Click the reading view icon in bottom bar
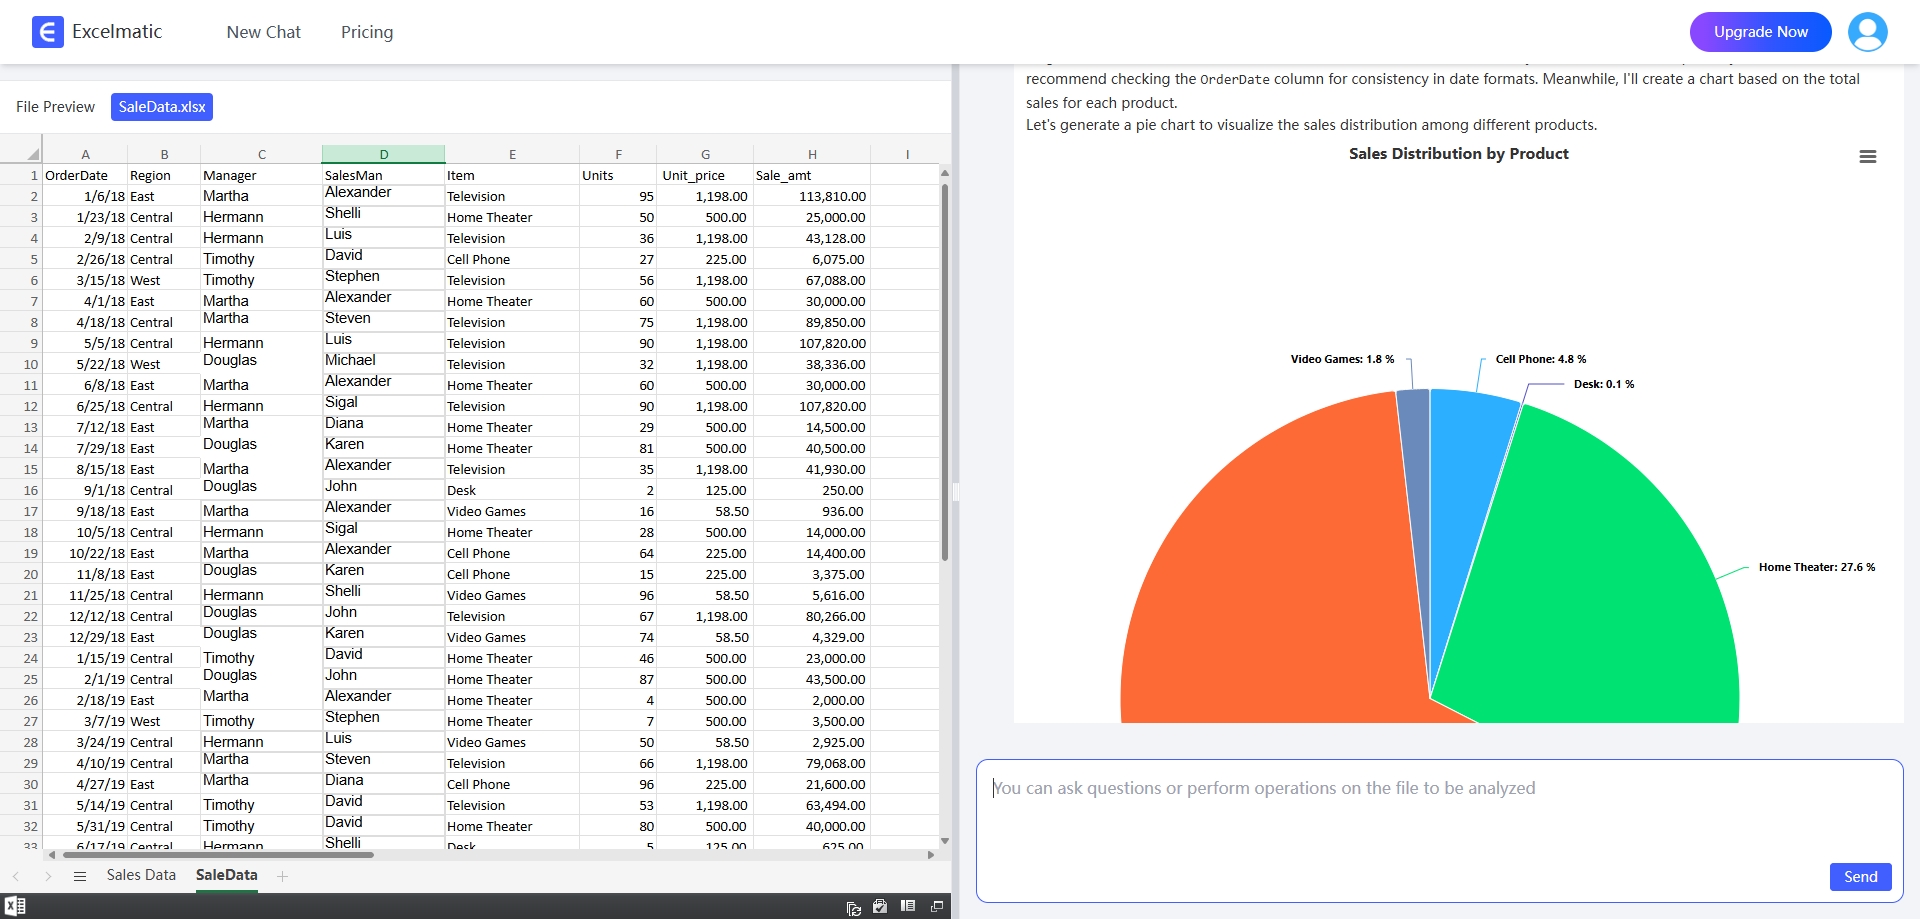 click(908, 906)
